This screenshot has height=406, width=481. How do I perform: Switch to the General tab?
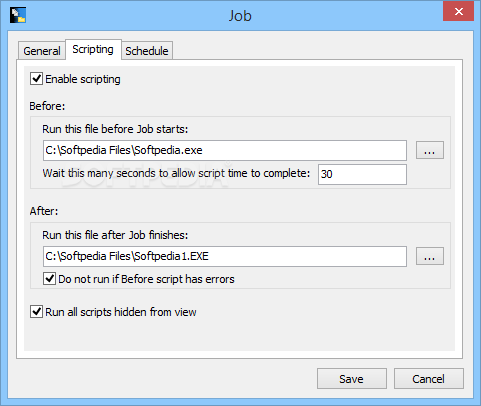pos(42,51)
